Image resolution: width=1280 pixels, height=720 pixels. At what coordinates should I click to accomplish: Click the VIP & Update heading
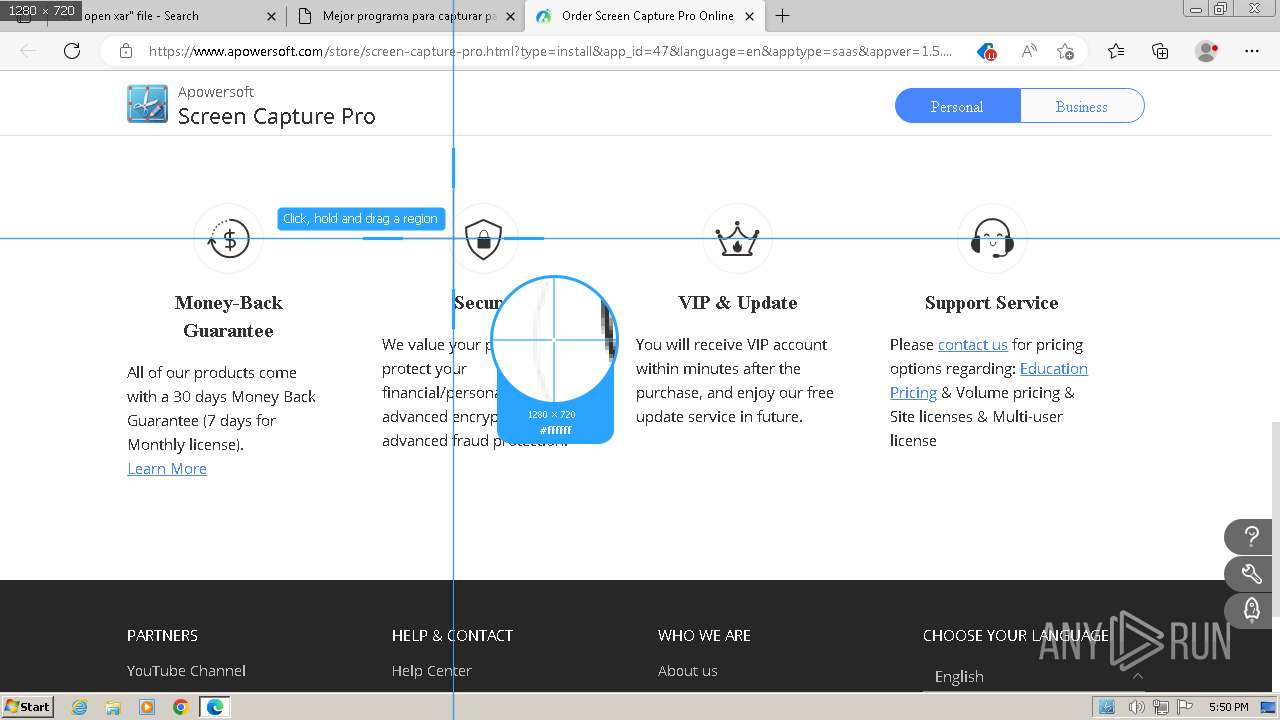(738, 303)
